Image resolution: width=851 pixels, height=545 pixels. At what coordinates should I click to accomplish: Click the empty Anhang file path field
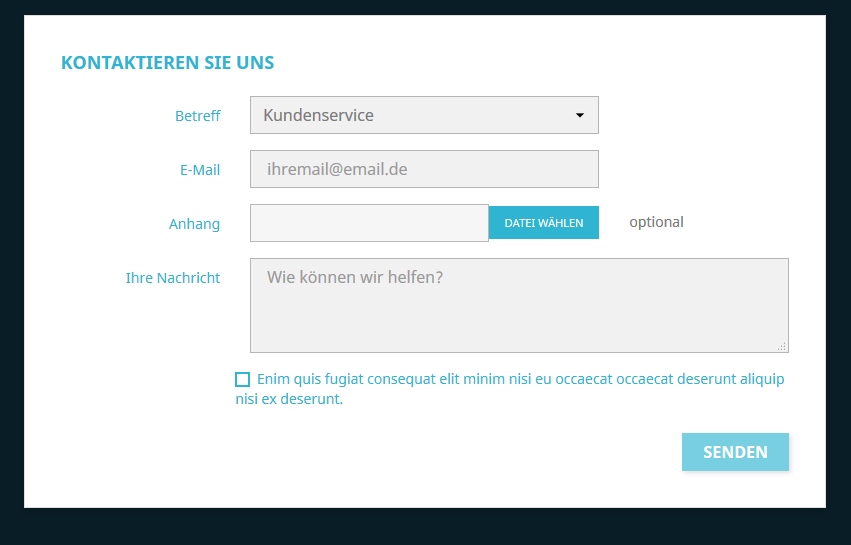tap(369, 223)
